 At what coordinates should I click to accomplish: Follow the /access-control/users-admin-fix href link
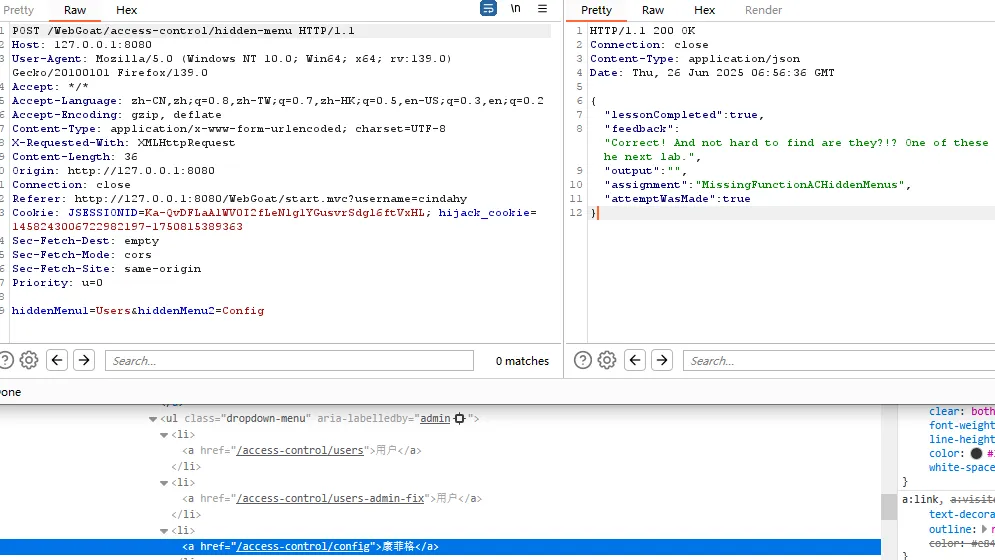[331, 498]
